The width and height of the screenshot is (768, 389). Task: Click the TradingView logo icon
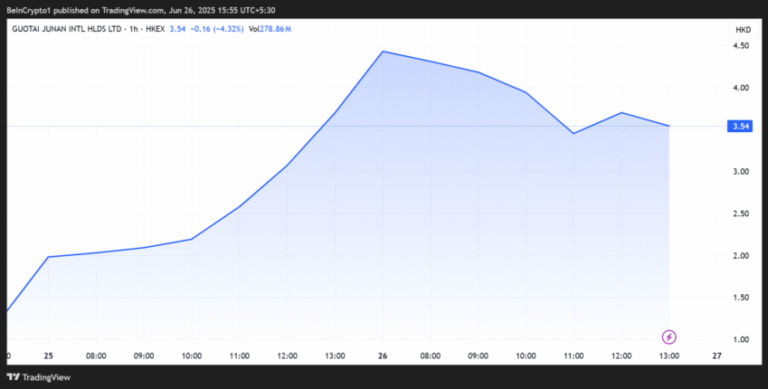click(14, 377)
